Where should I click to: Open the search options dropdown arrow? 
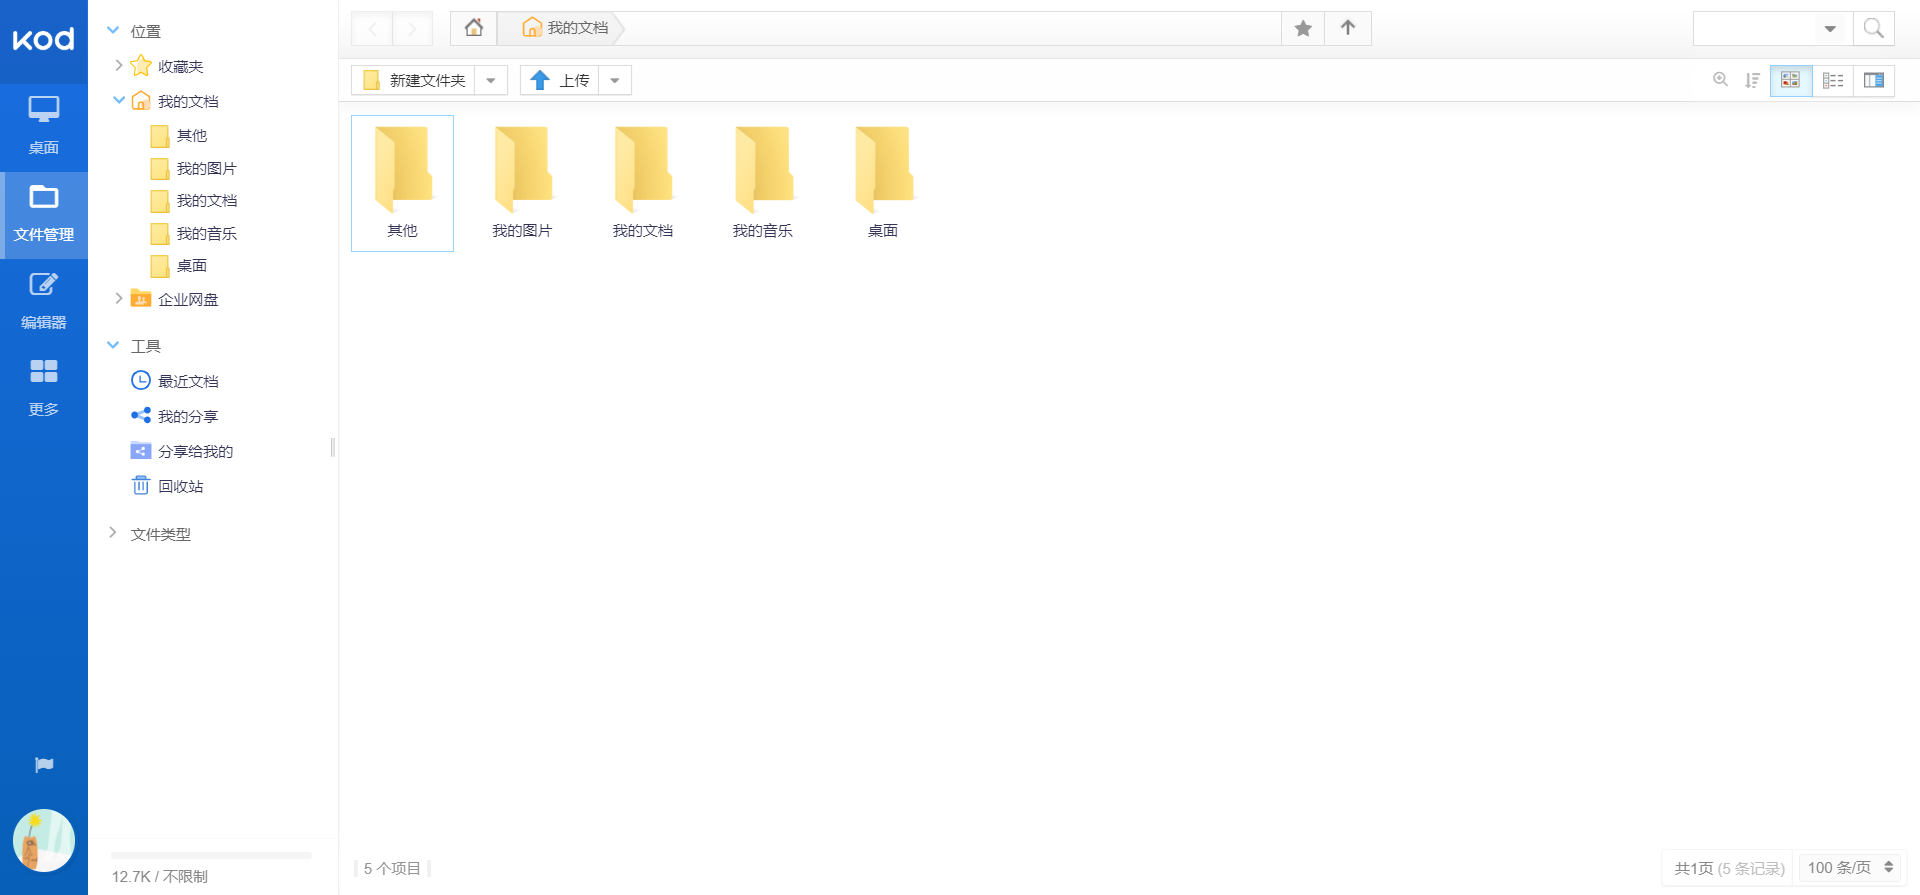click(1830, 29)
